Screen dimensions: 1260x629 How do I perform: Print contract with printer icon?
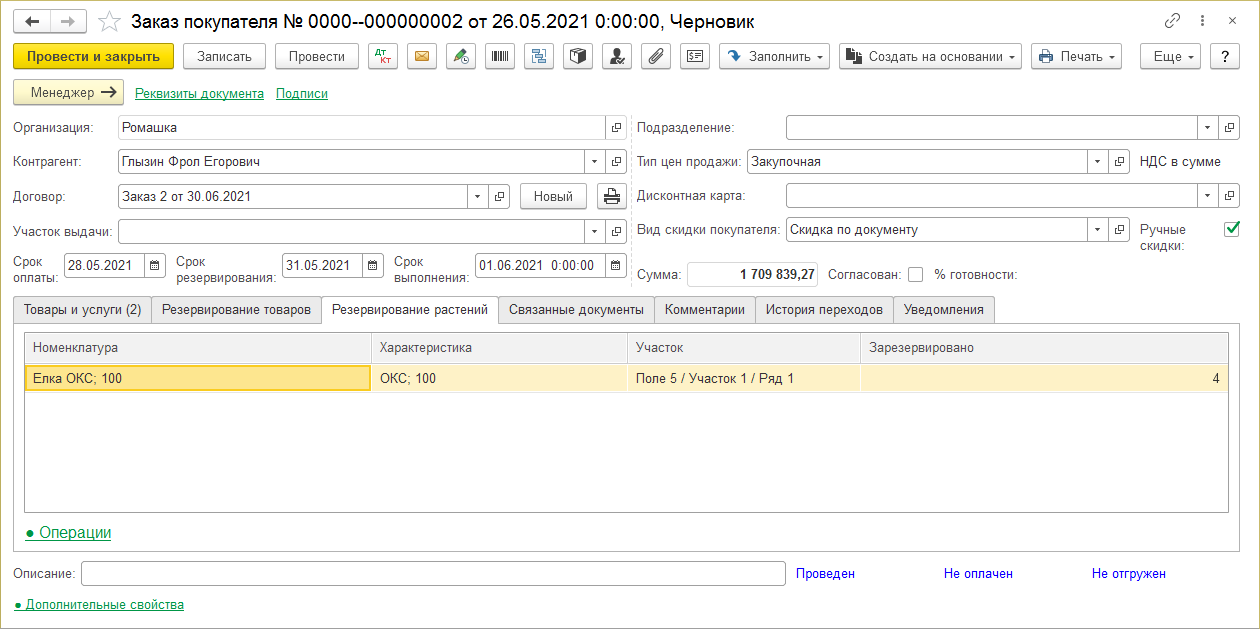click(x=612, y=197)
